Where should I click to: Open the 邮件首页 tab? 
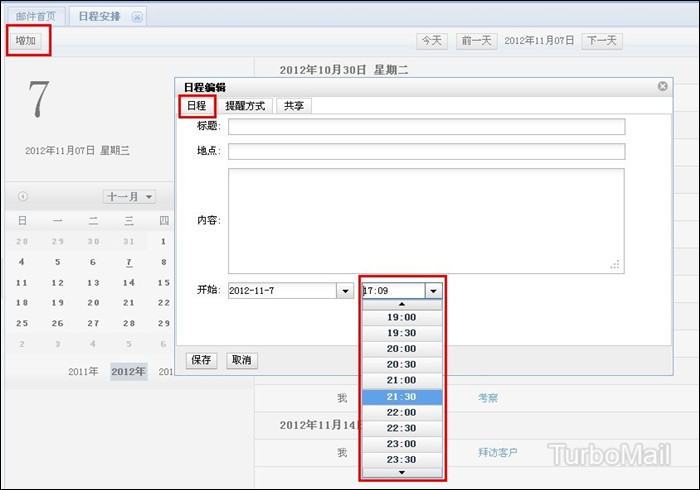click(35, 16)
